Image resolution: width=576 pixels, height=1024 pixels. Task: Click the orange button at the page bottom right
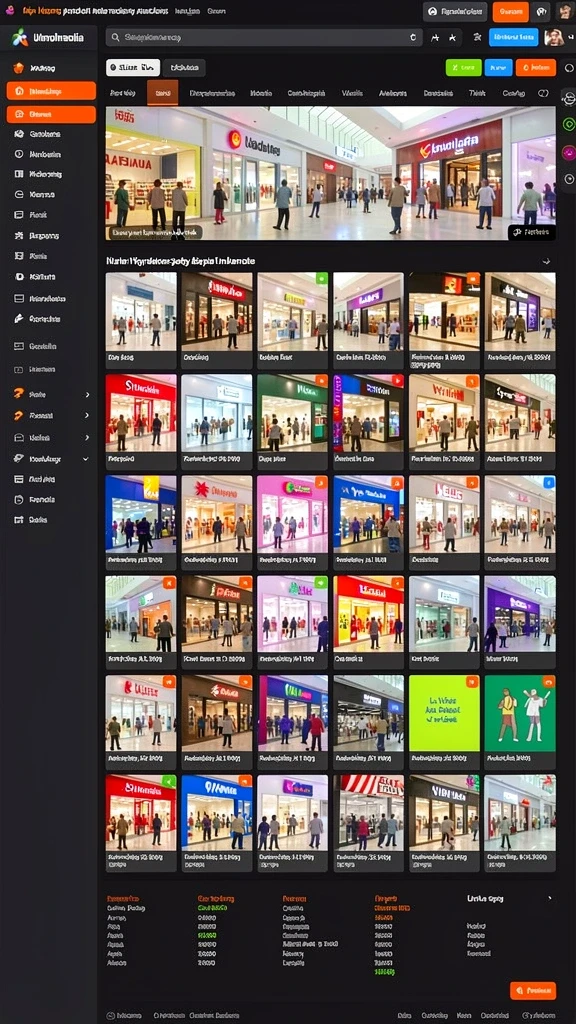[x=533, y=991]
